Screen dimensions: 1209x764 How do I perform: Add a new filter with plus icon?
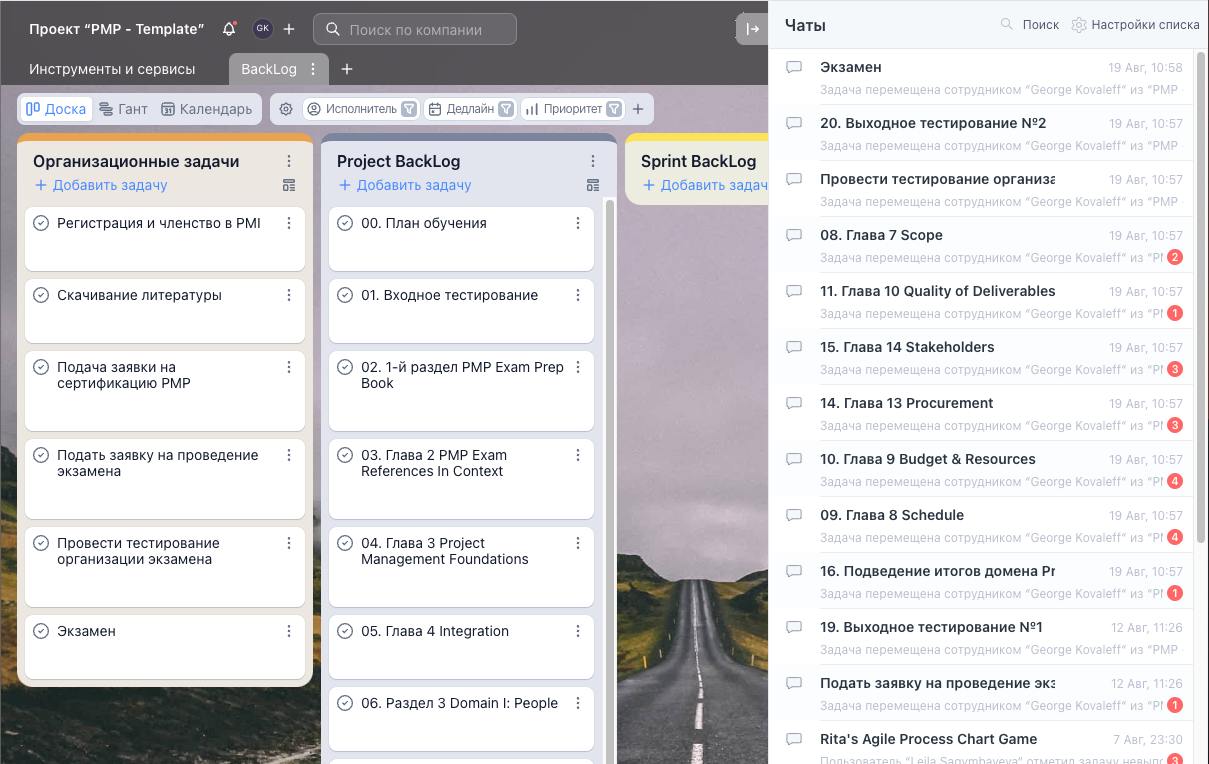[638, 109]
